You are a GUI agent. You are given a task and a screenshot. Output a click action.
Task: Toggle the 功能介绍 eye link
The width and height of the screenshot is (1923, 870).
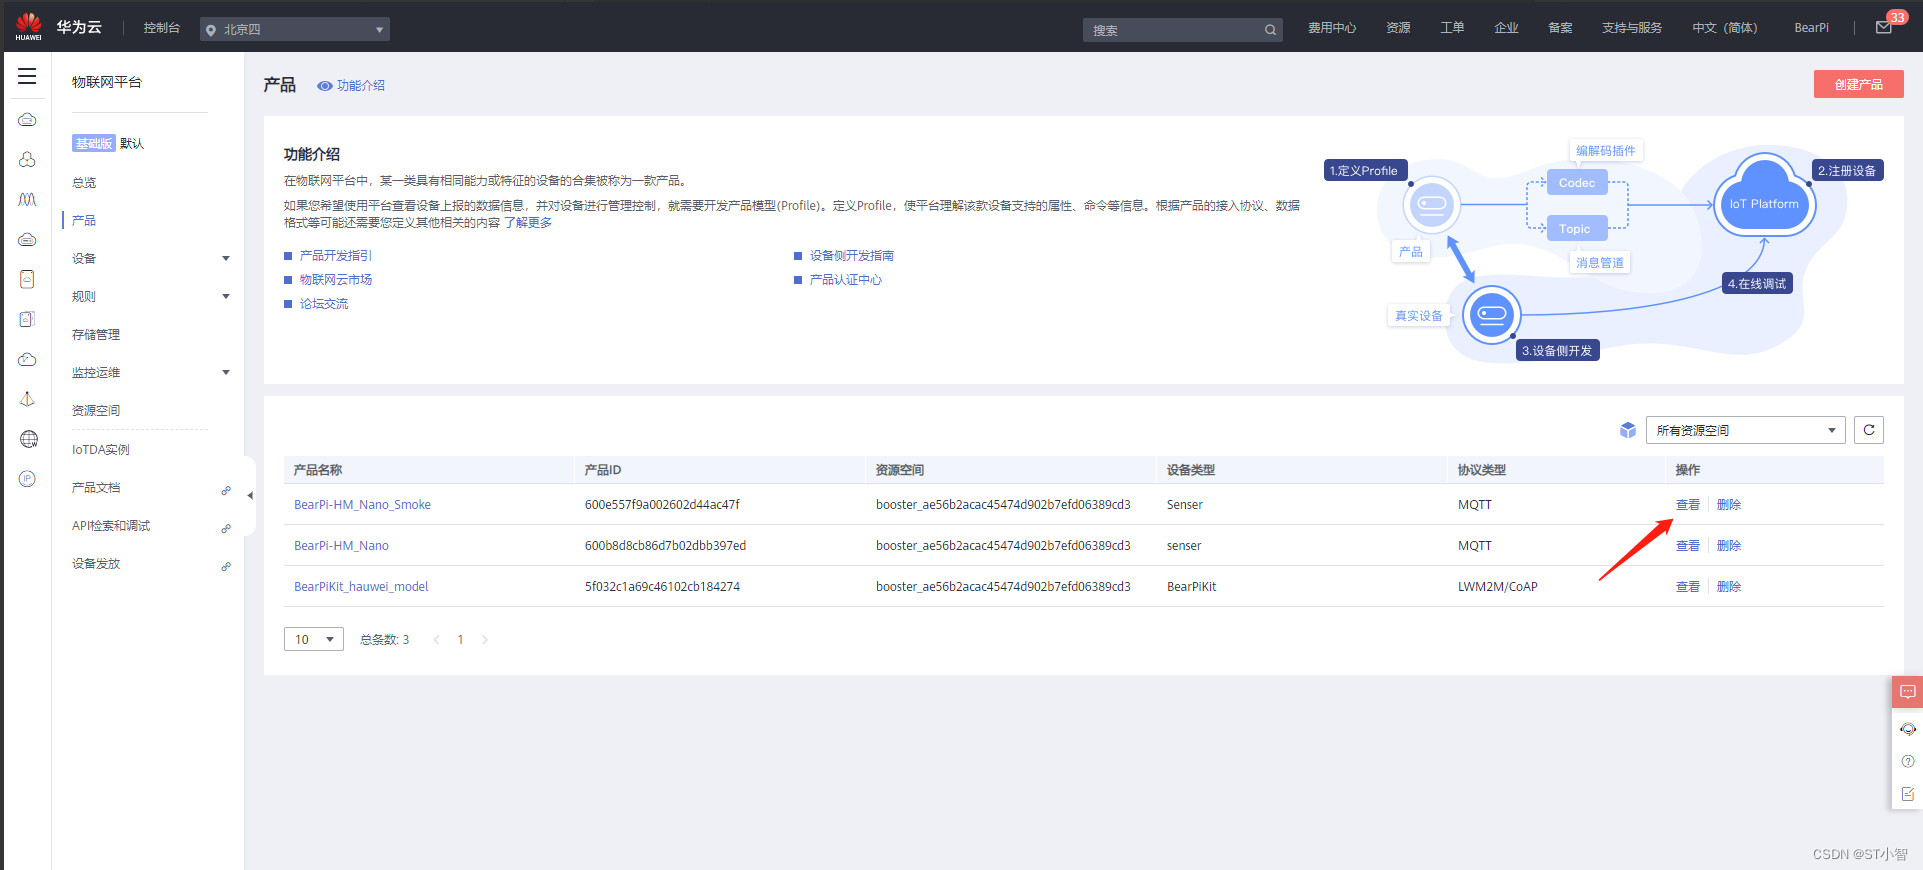click(351, 85)
